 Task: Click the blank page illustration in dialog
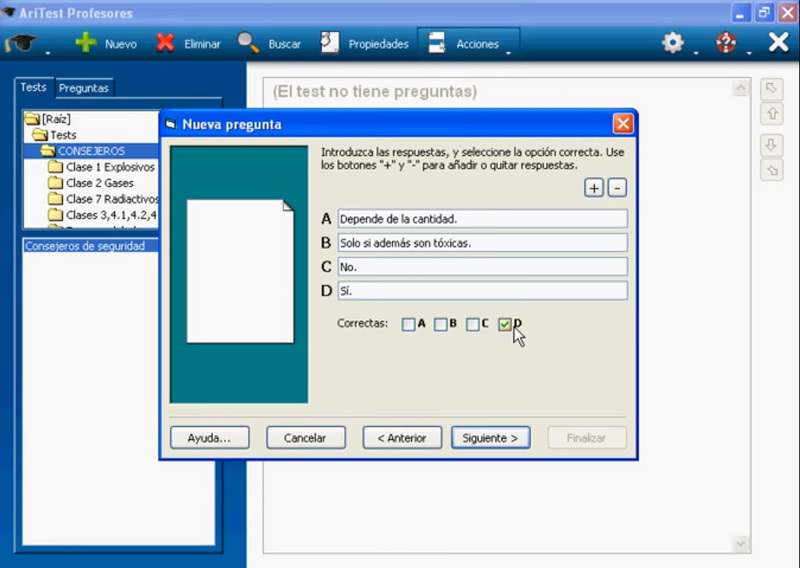click(240, 271)
